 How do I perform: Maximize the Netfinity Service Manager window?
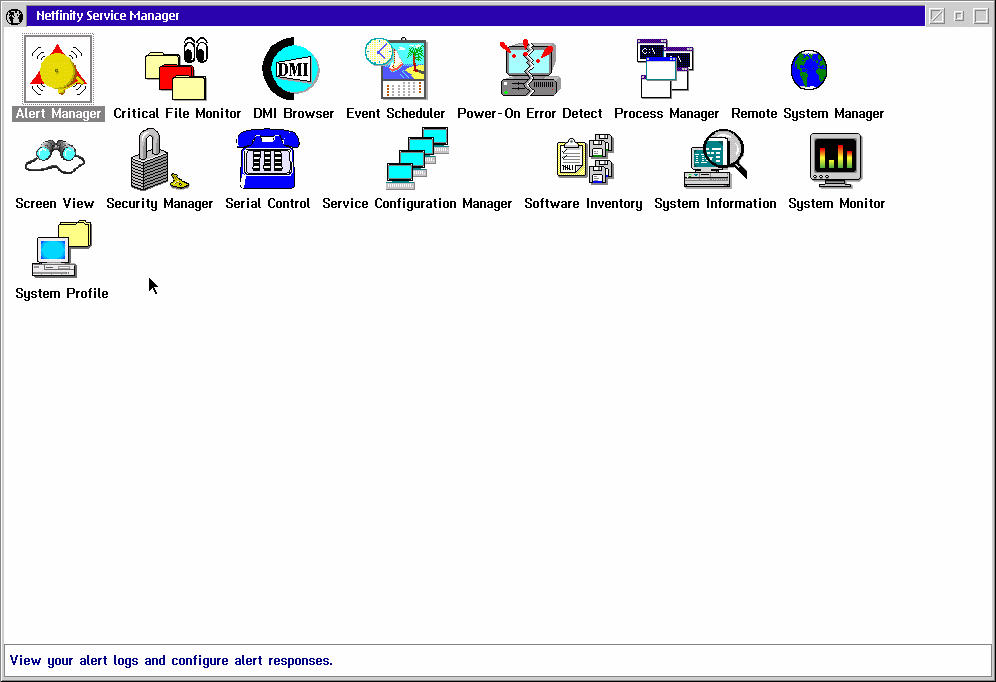coord(981,16)
